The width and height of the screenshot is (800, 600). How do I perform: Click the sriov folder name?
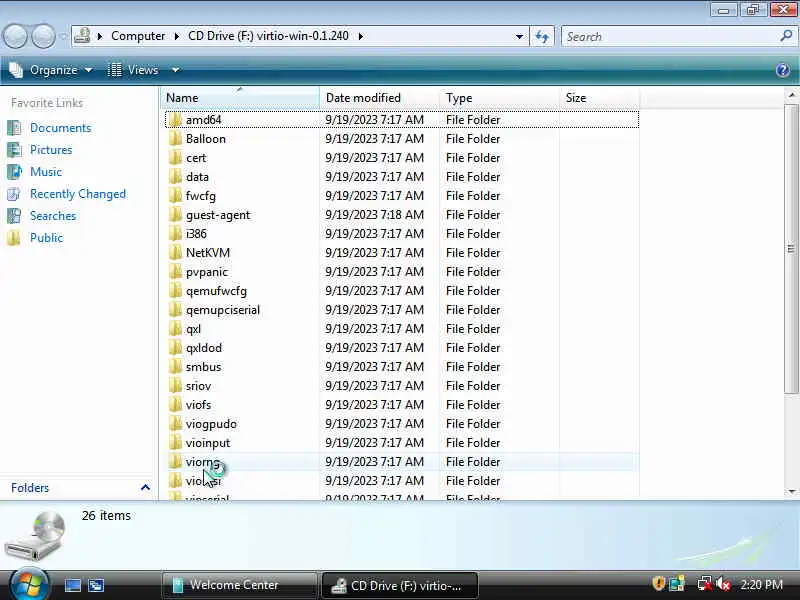tap(198, 386)
